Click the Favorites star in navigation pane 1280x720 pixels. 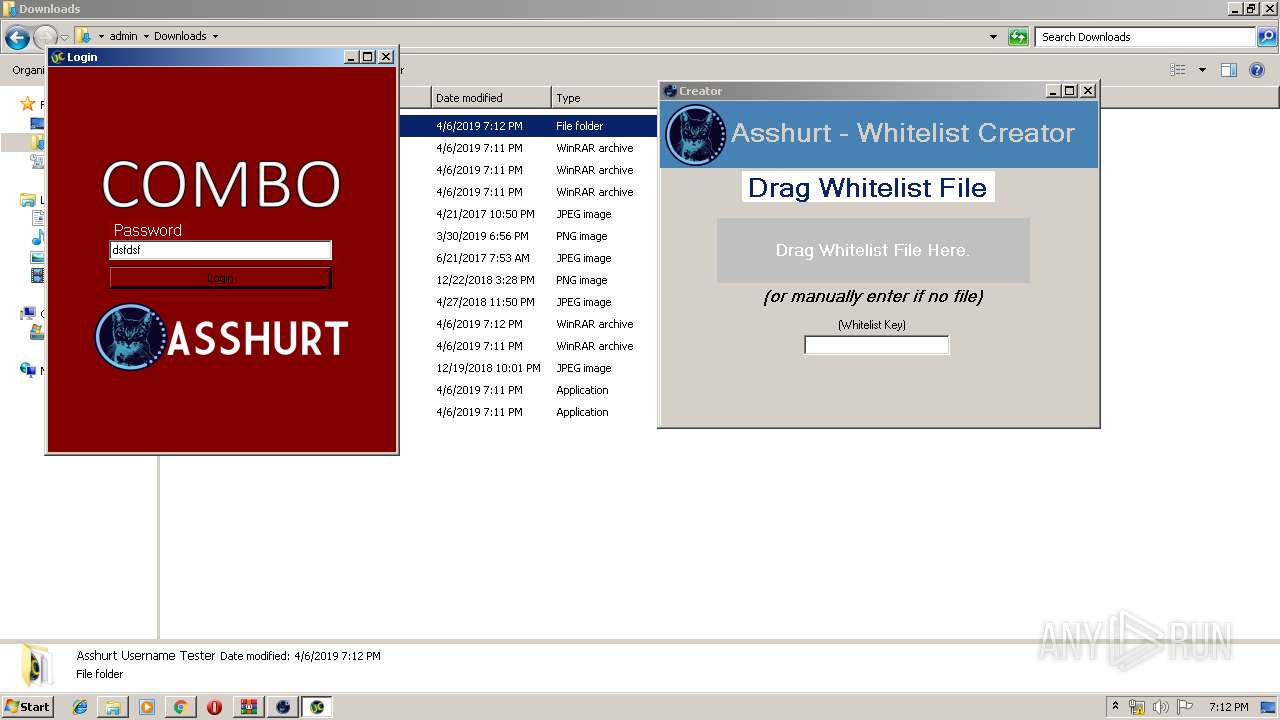coord(28,104)
